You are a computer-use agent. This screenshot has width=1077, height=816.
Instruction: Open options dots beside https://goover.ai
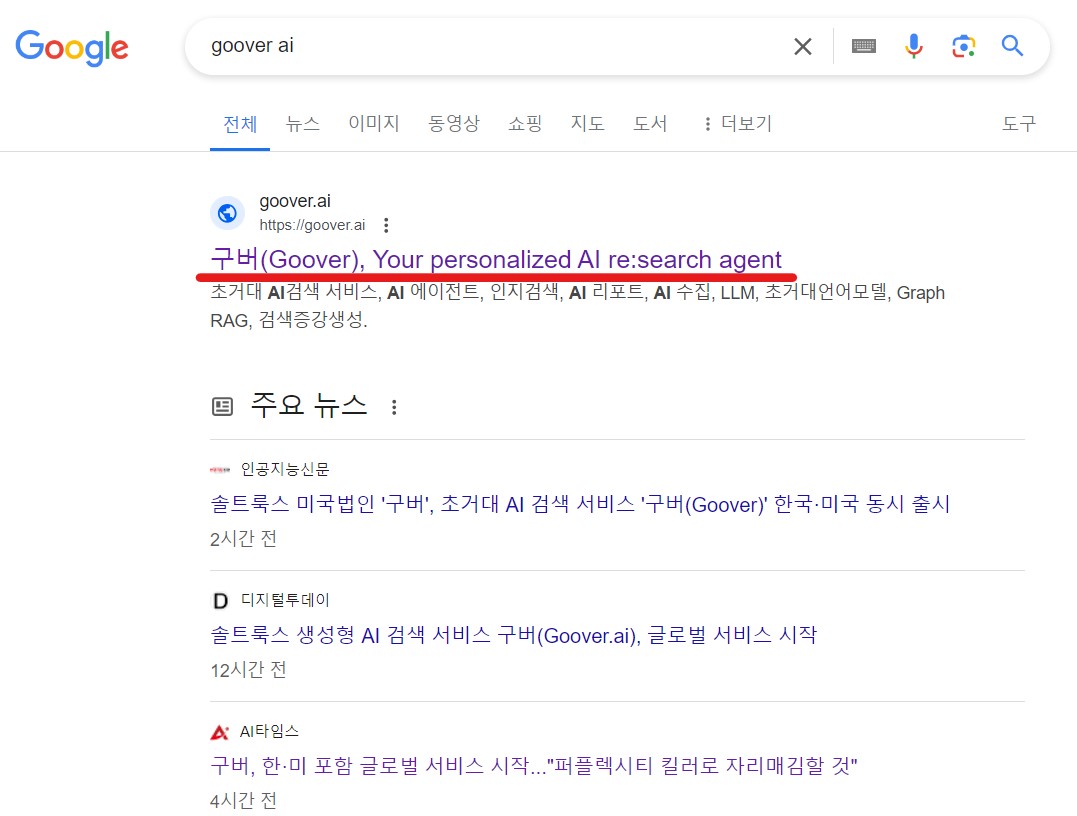386,225
